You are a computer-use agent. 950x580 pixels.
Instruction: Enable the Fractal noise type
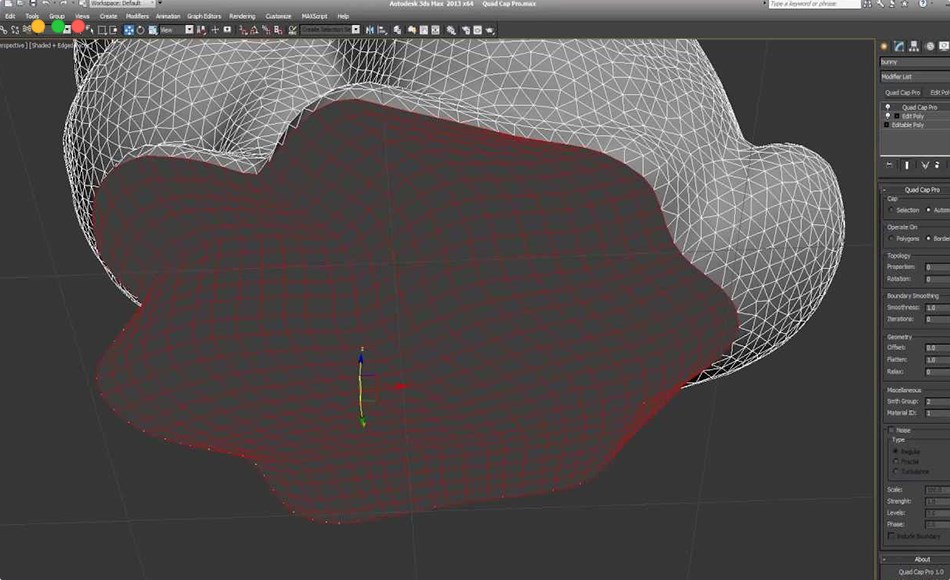point(895,461)
